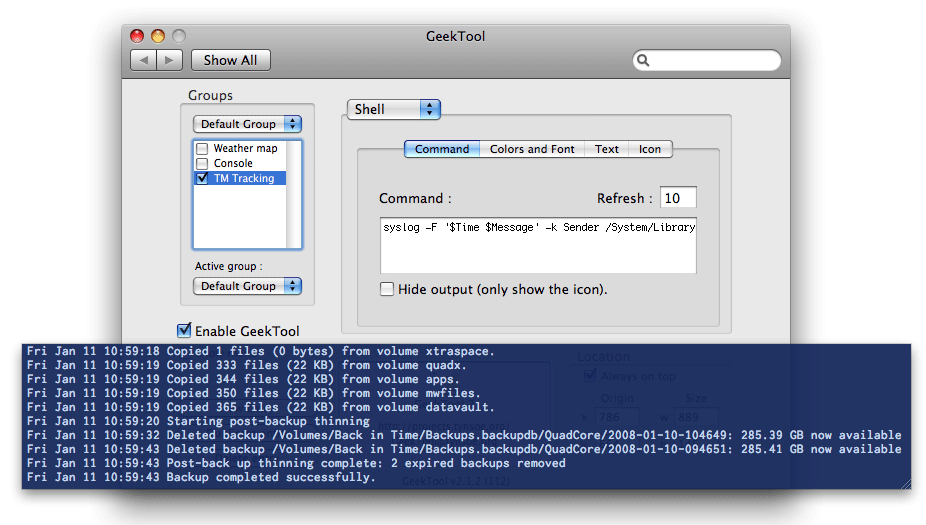Switch to the Colors and Font tab
This screenshot has width=926, height=525.
(532, 149)
